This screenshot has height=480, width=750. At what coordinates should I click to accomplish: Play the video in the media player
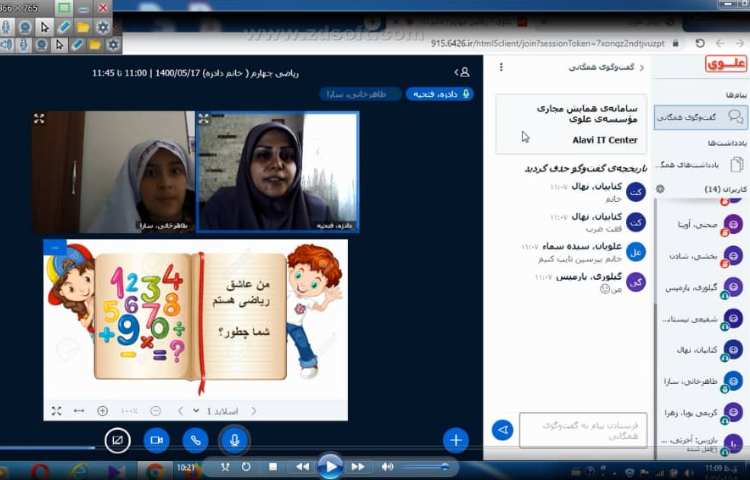330,466
